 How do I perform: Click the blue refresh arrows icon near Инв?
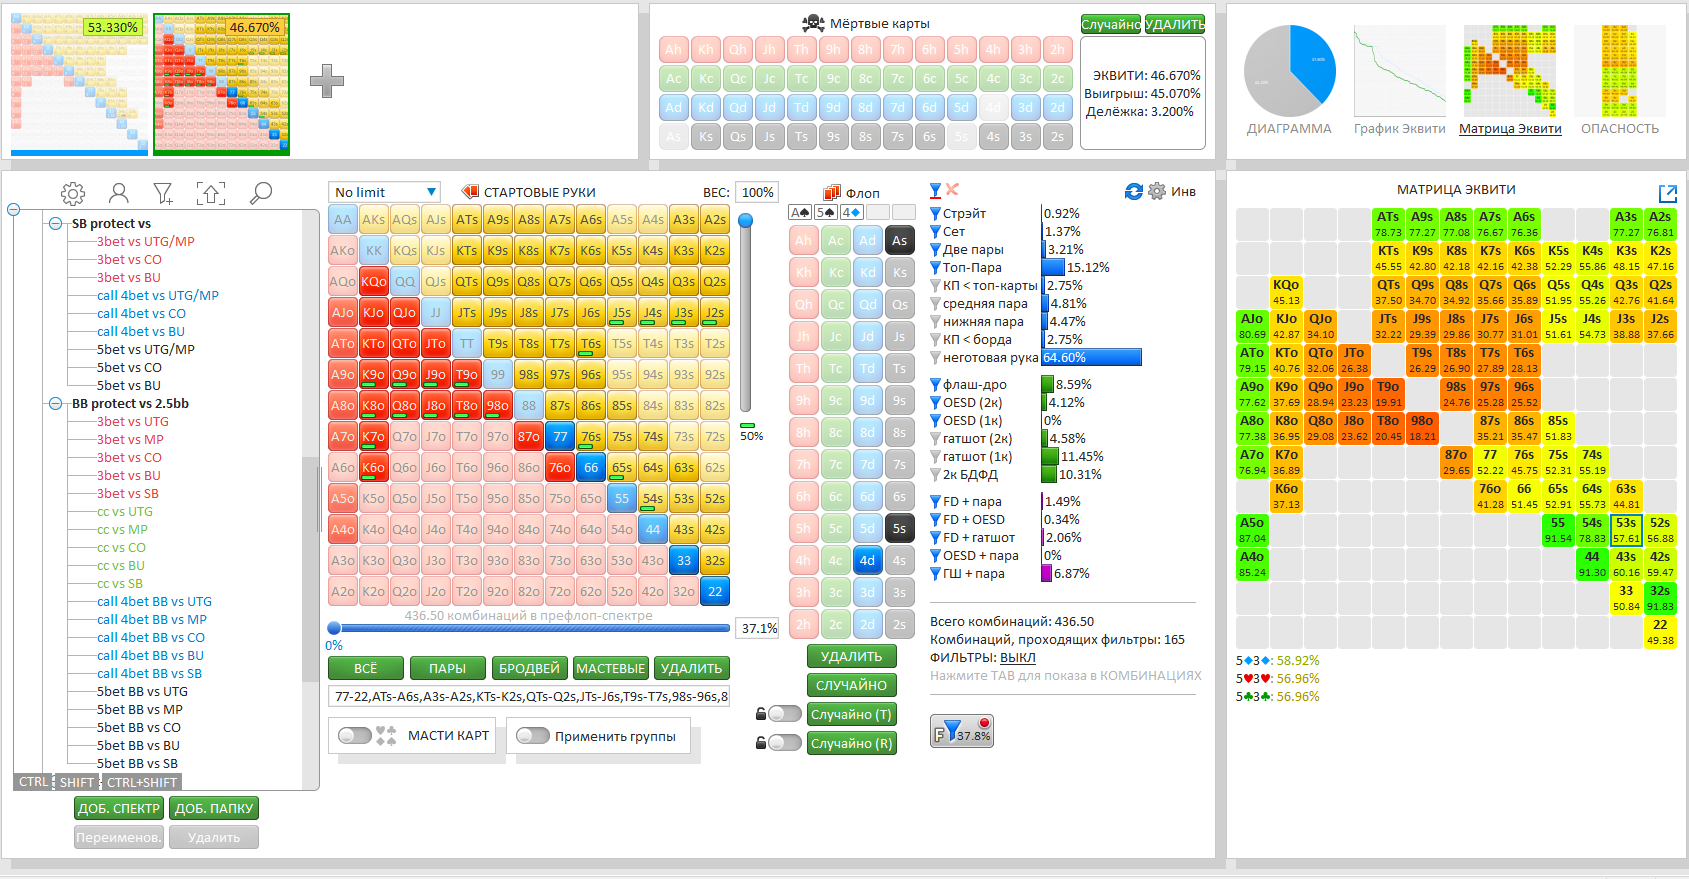[1133, 191]
